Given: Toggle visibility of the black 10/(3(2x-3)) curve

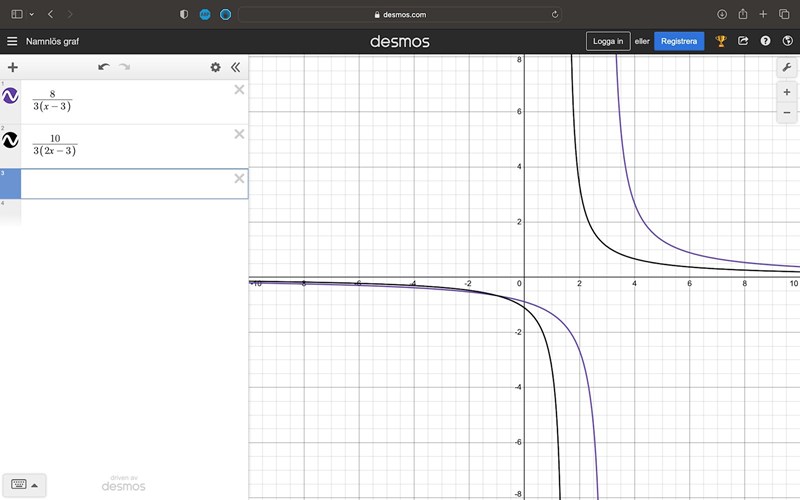Looking at the screenshot, I should coord(10,141).
